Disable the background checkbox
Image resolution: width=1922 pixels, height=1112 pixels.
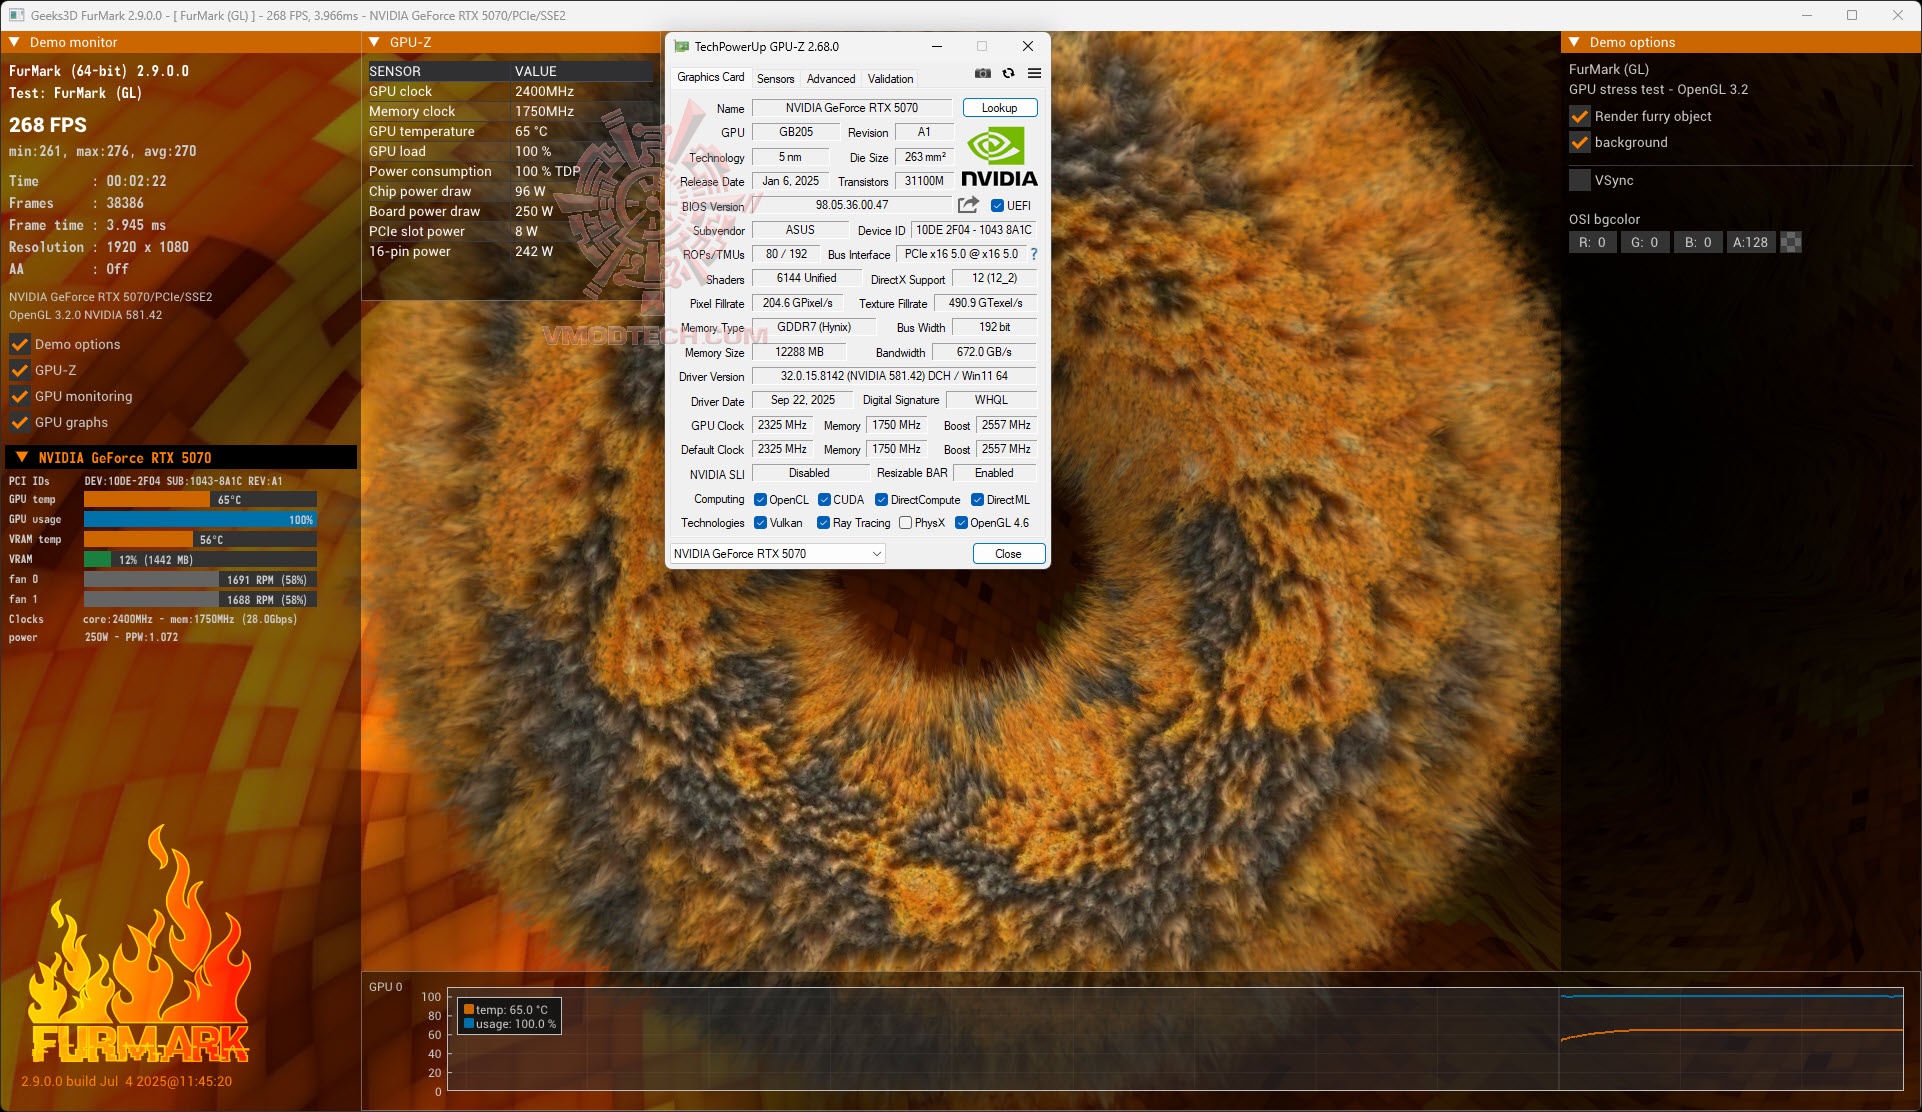(1580, 142)
